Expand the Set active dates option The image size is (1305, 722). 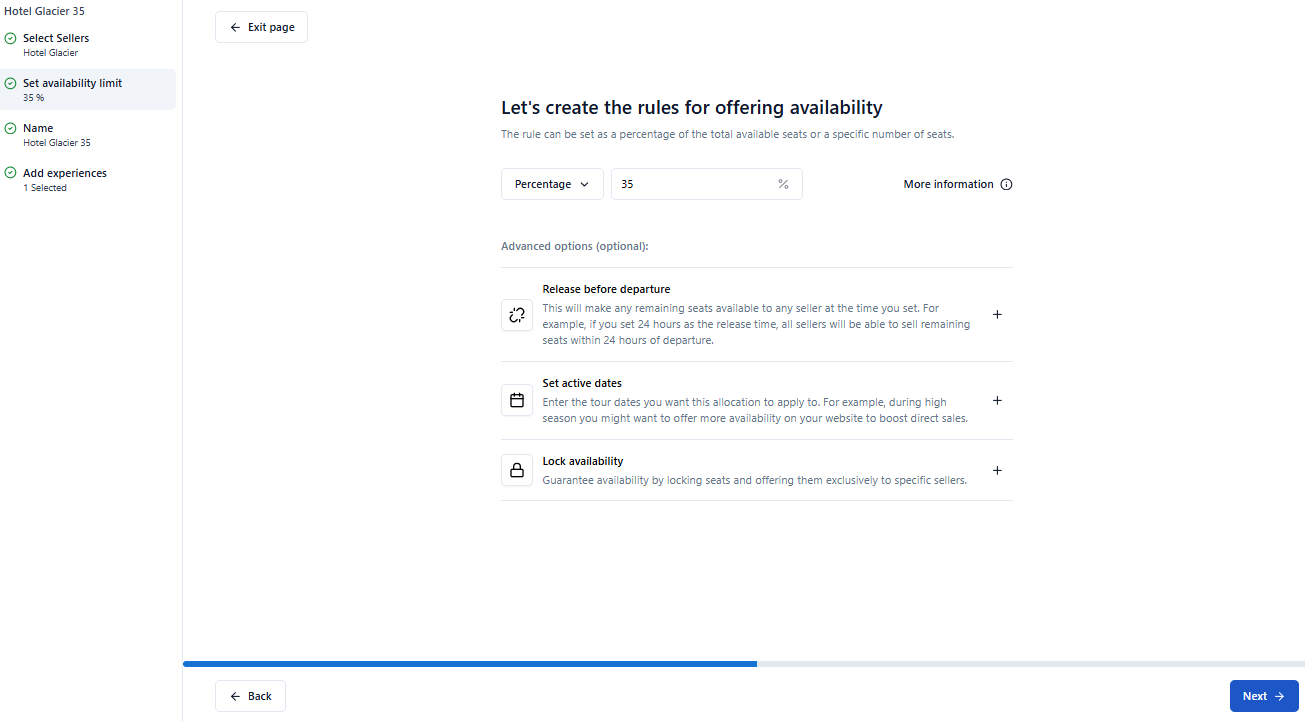coord(996,400)
